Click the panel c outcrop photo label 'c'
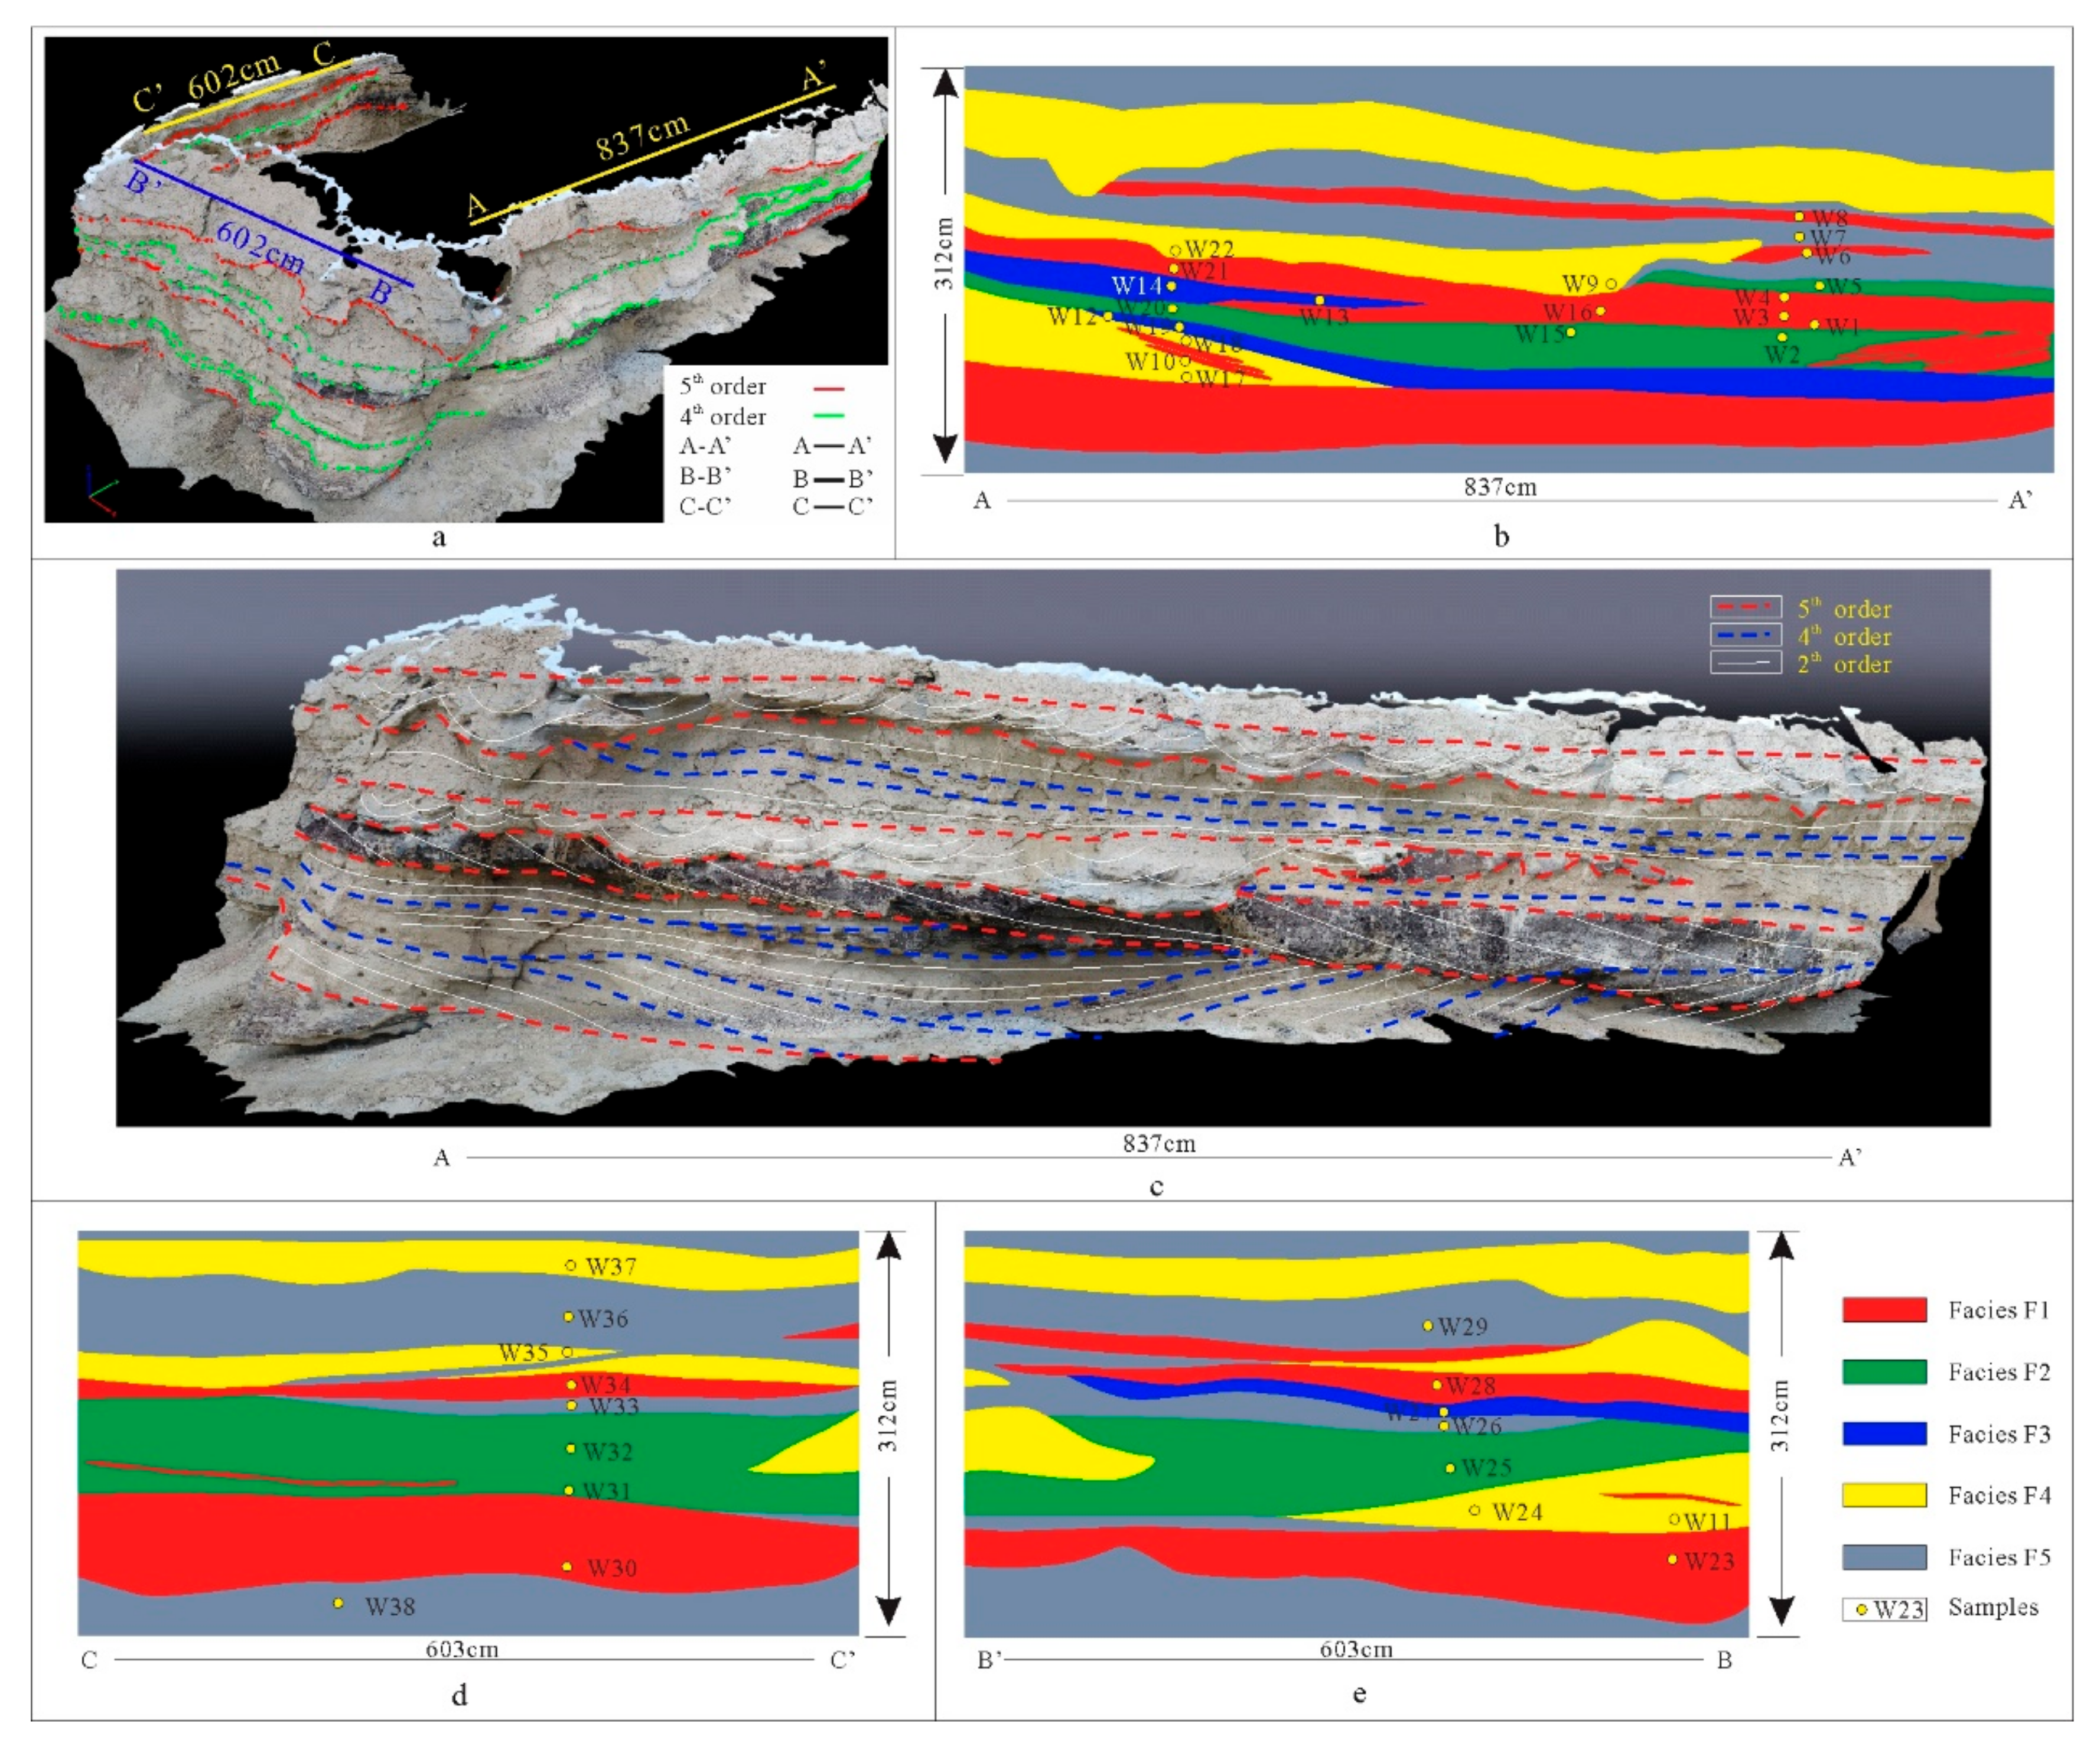 click(x=1156, y=1187)
